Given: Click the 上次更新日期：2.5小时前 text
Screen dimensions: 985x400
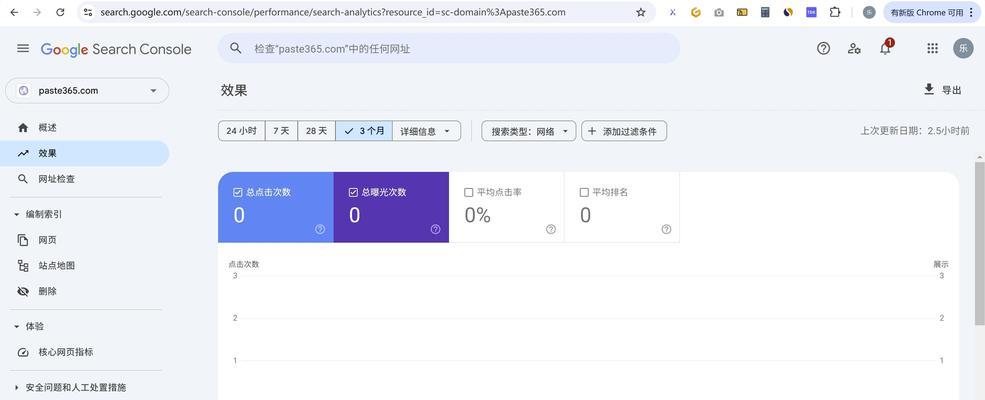Looking at the screenshot, I should pyautogui.click(x=915, y=131).
